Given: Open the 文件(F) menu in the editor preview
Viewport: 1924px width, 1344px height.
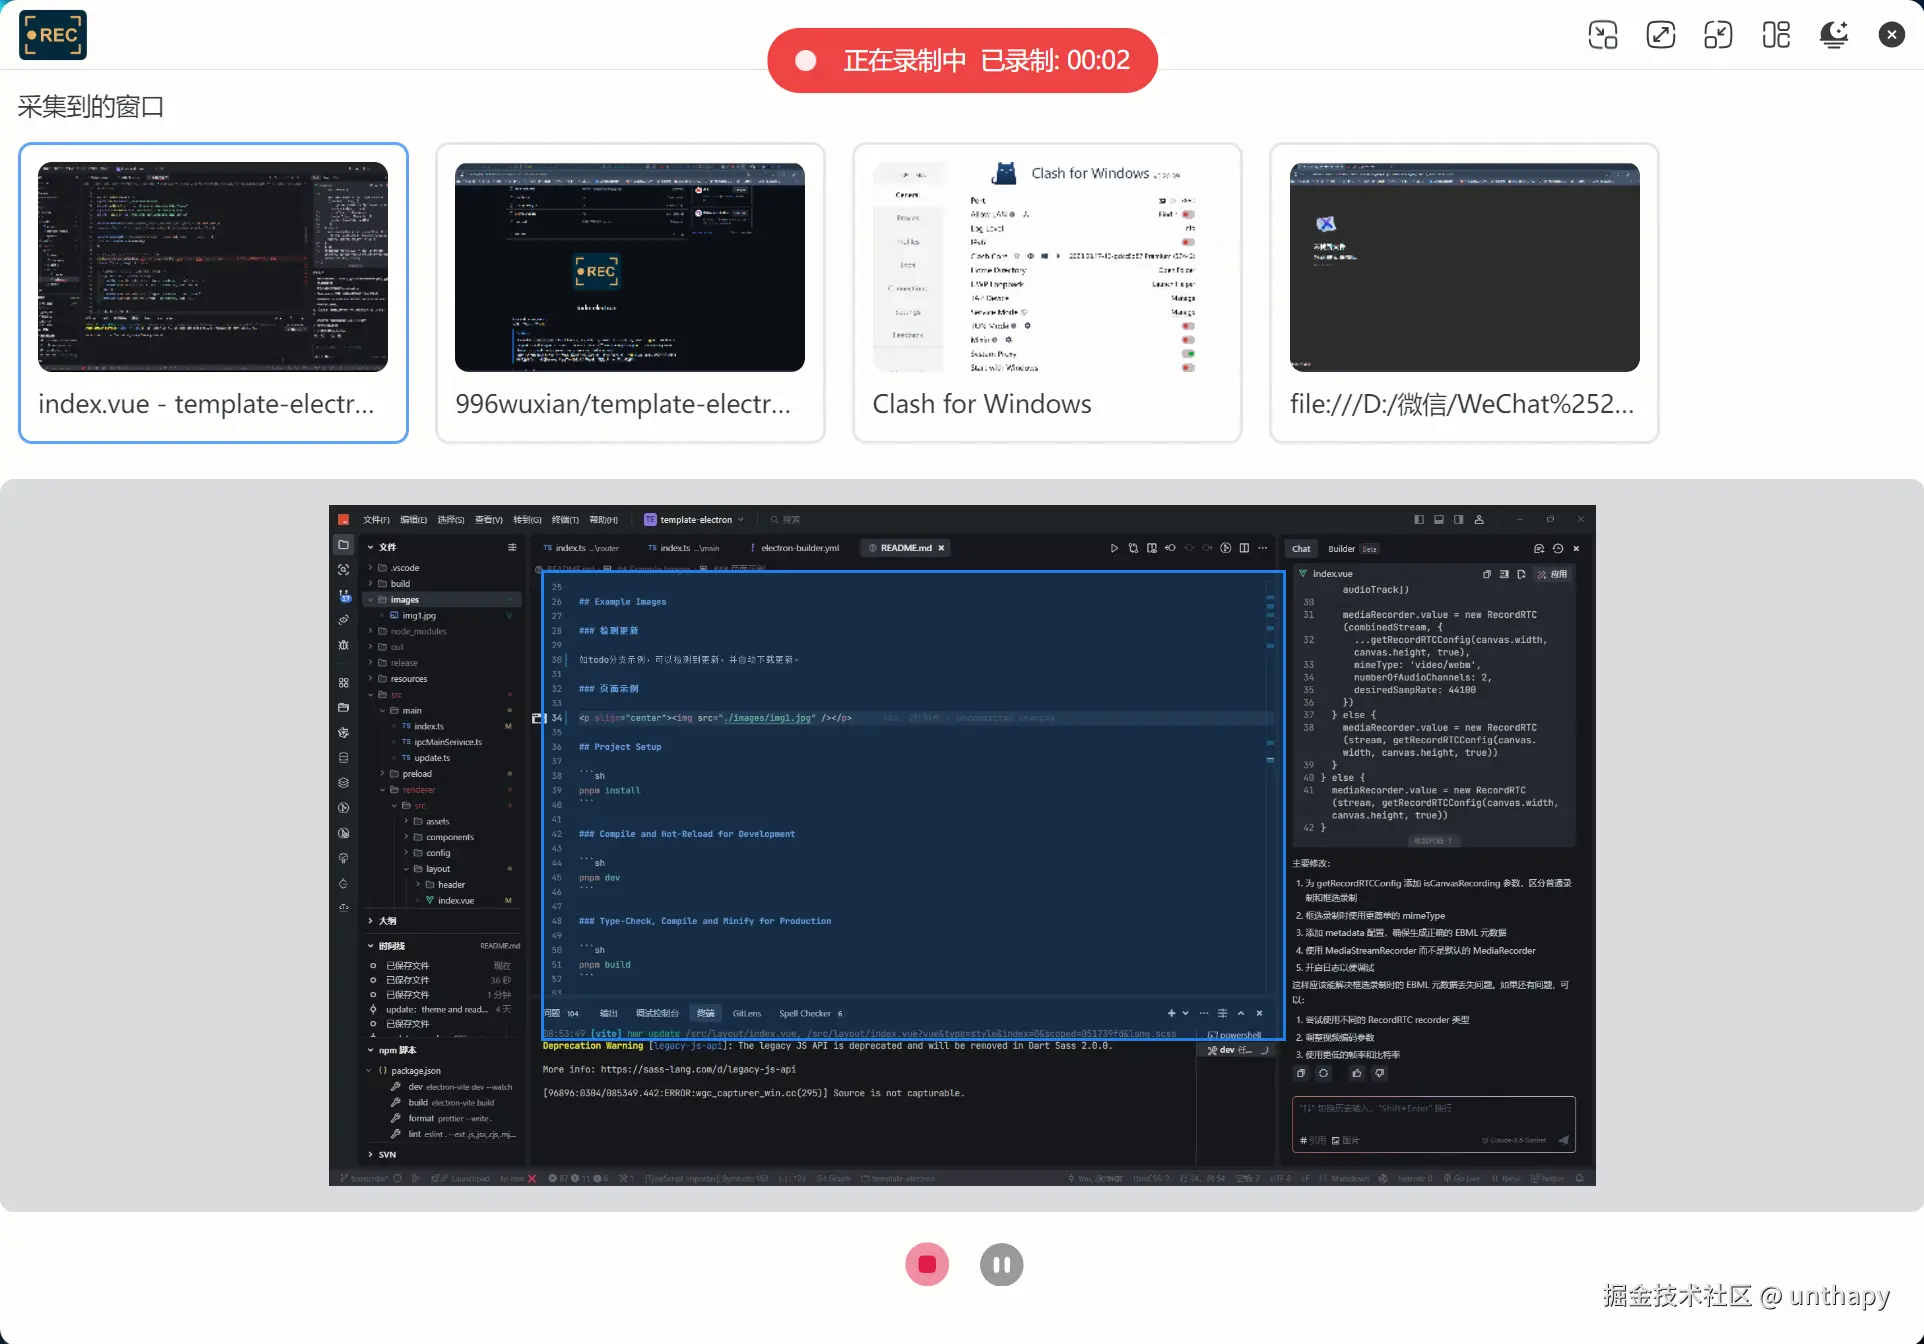Looking at the screenshot, I should (376, 520).
